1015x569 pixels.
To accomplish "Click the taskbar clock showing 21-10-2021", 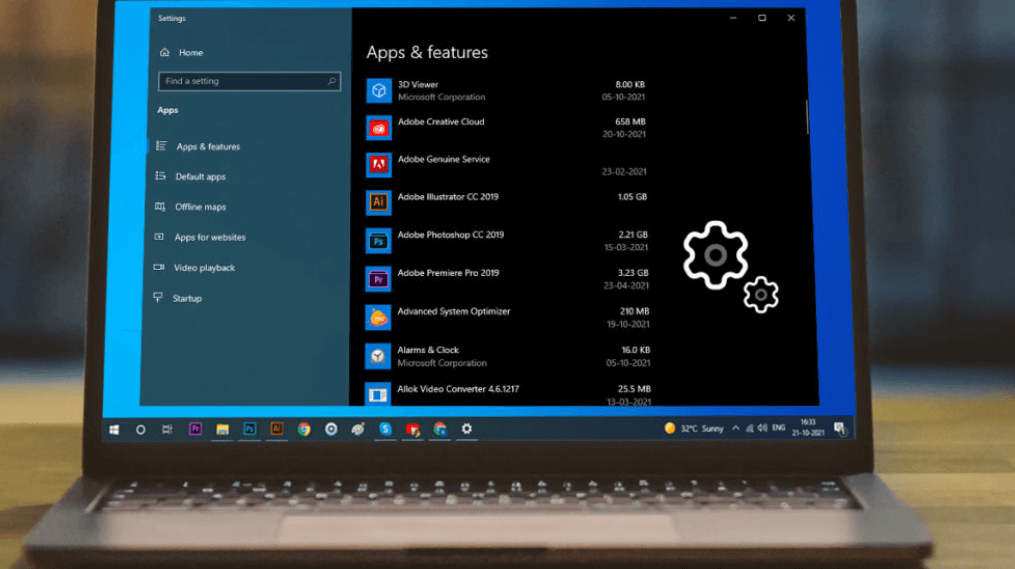I will pyautogui.click(x=808, y=428).
